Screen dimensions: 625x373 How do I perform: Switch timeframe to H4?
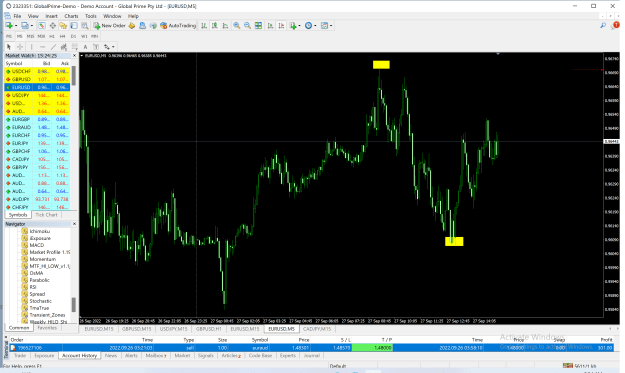(63, 36)
